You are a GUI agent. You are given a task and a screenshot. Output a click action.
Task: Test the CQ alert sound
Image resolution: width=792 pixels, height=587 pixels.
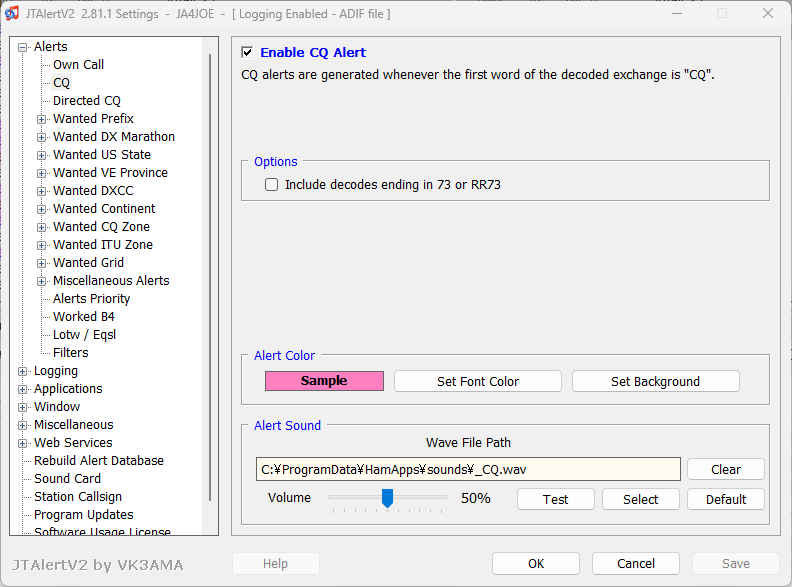coord(556,499)
